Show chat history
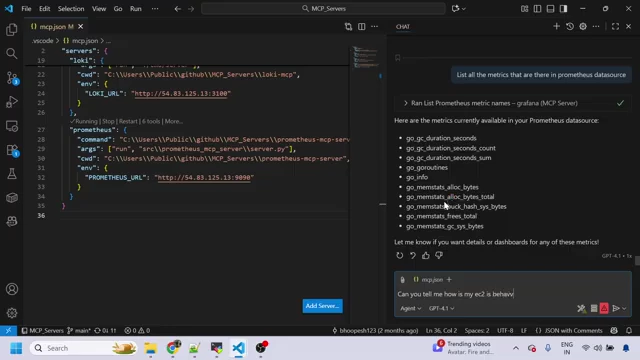The width and height of the screenshot is (640, 360). 570,27
